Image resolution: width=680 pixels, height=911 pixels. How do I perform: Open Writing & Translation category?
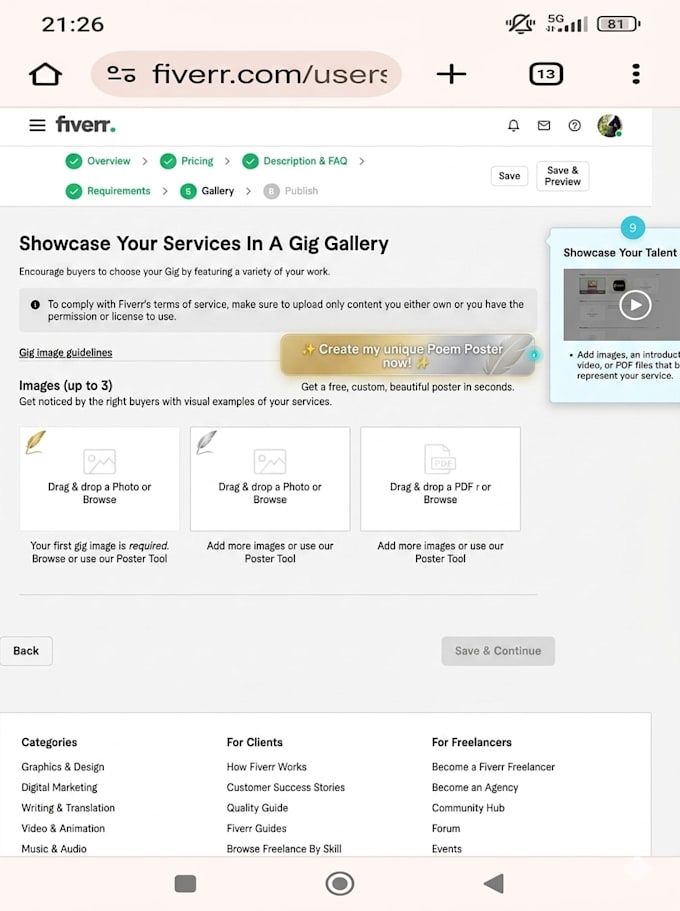[x=68, y=808]
